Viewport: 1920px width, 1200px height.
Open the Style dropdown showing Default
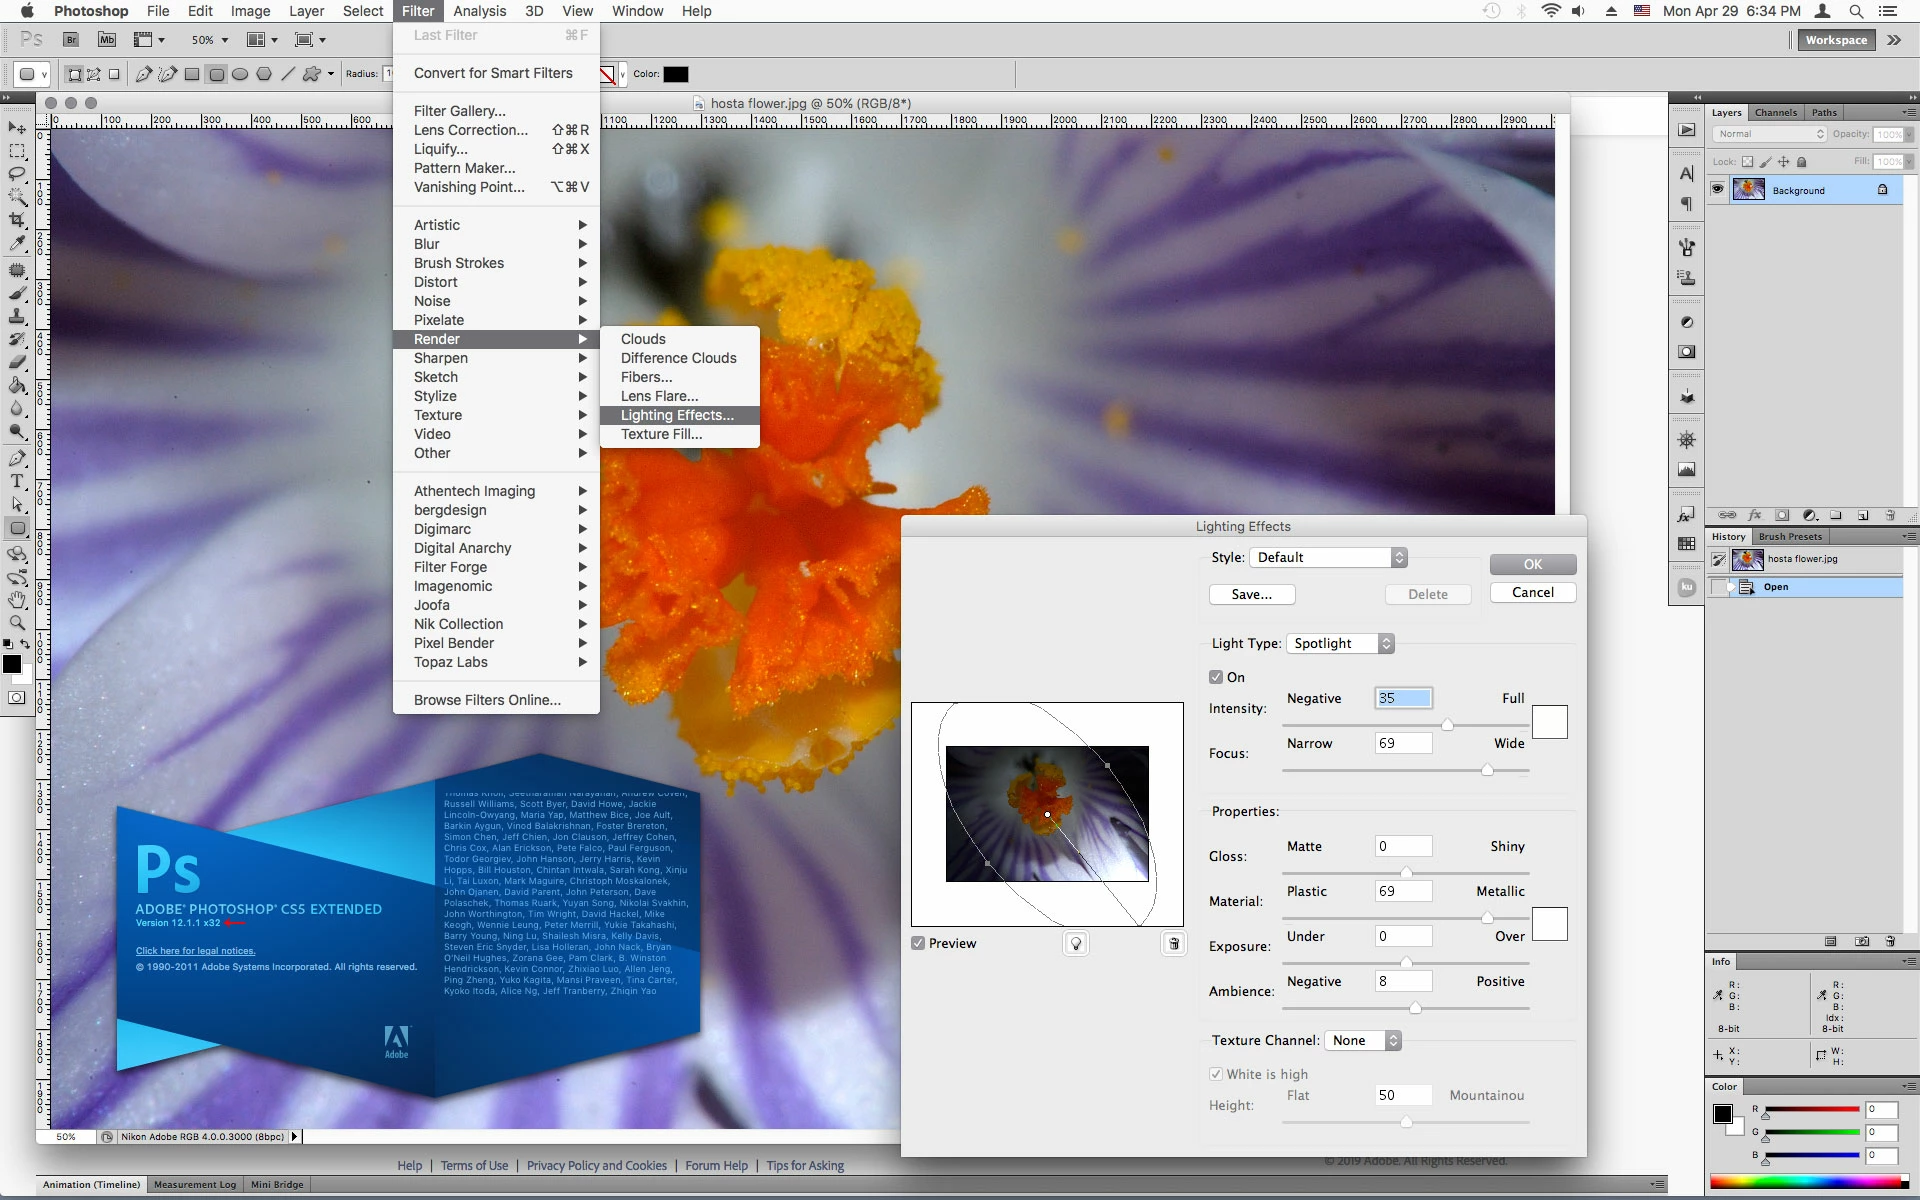click(x=1328, y=557)
